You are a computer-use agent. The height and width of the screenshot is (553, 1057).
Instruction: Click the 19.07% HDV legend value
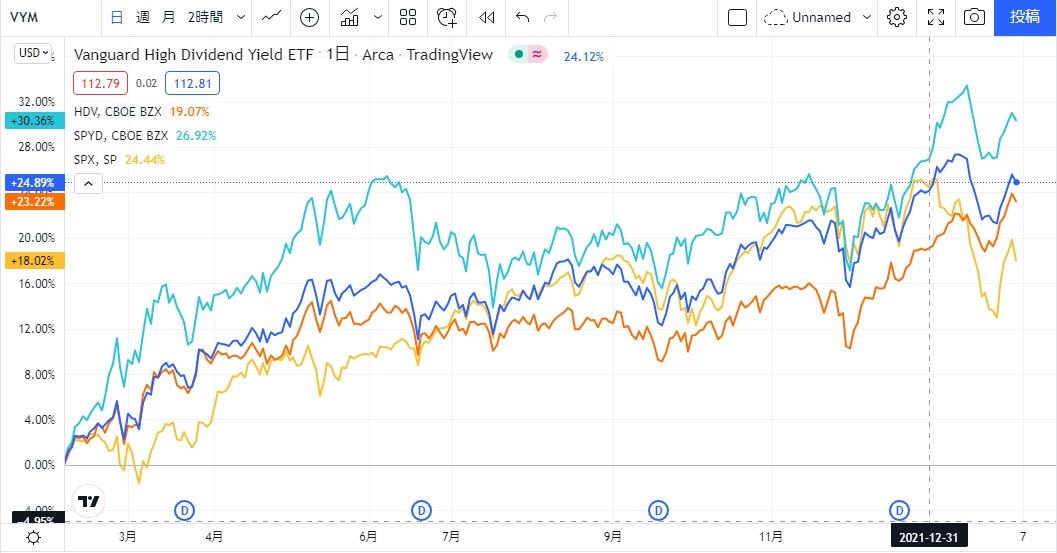pyautogui.click(x=189, y=111)
